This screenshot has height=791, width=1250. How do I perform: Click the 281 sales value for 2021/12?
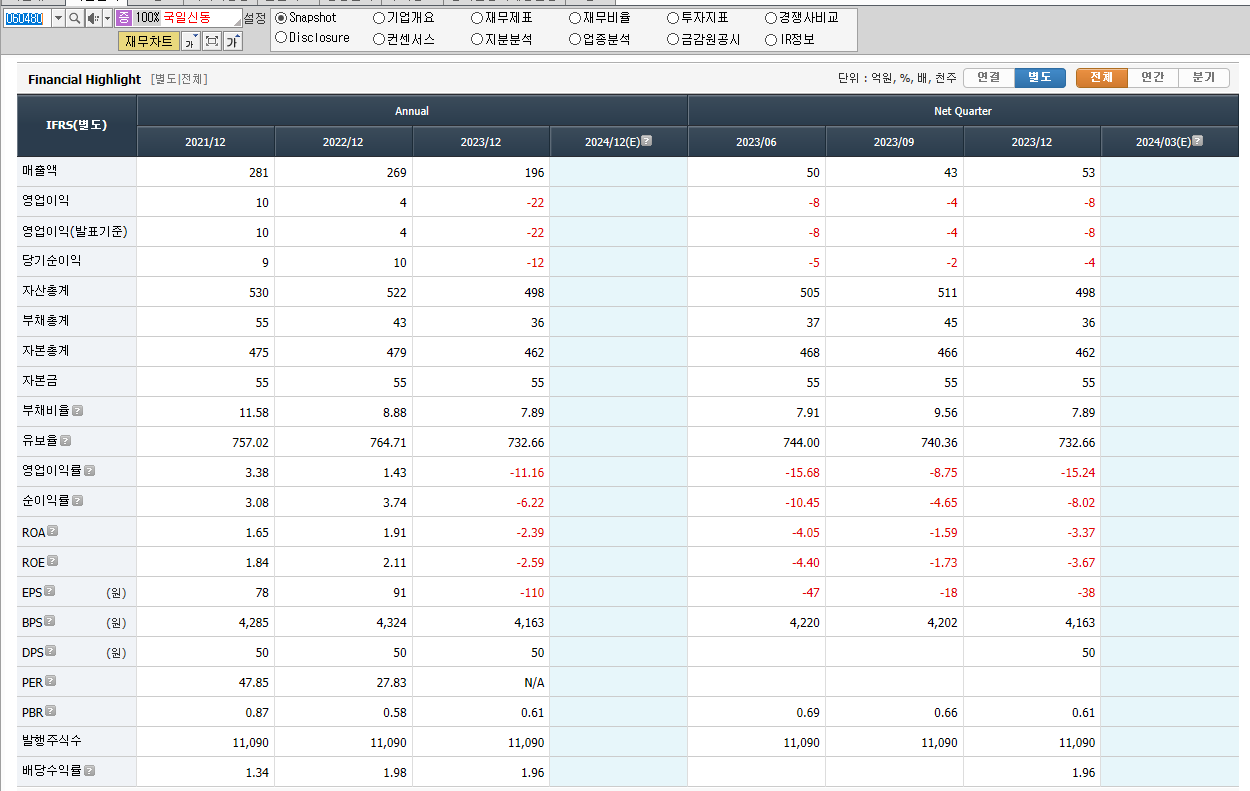(x=258, y=172)
